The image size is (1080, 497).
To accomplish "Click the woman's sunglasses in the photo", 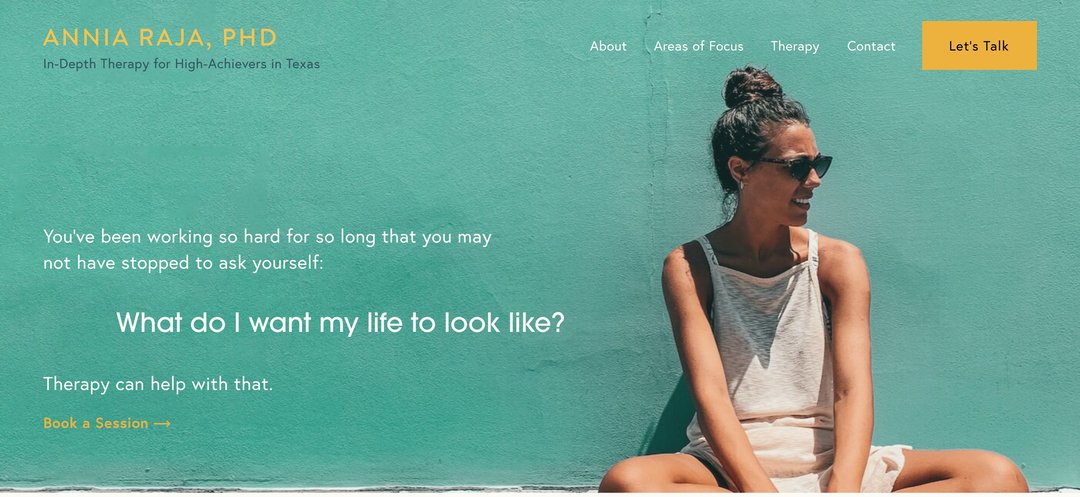I will click(x=798, y=166).
